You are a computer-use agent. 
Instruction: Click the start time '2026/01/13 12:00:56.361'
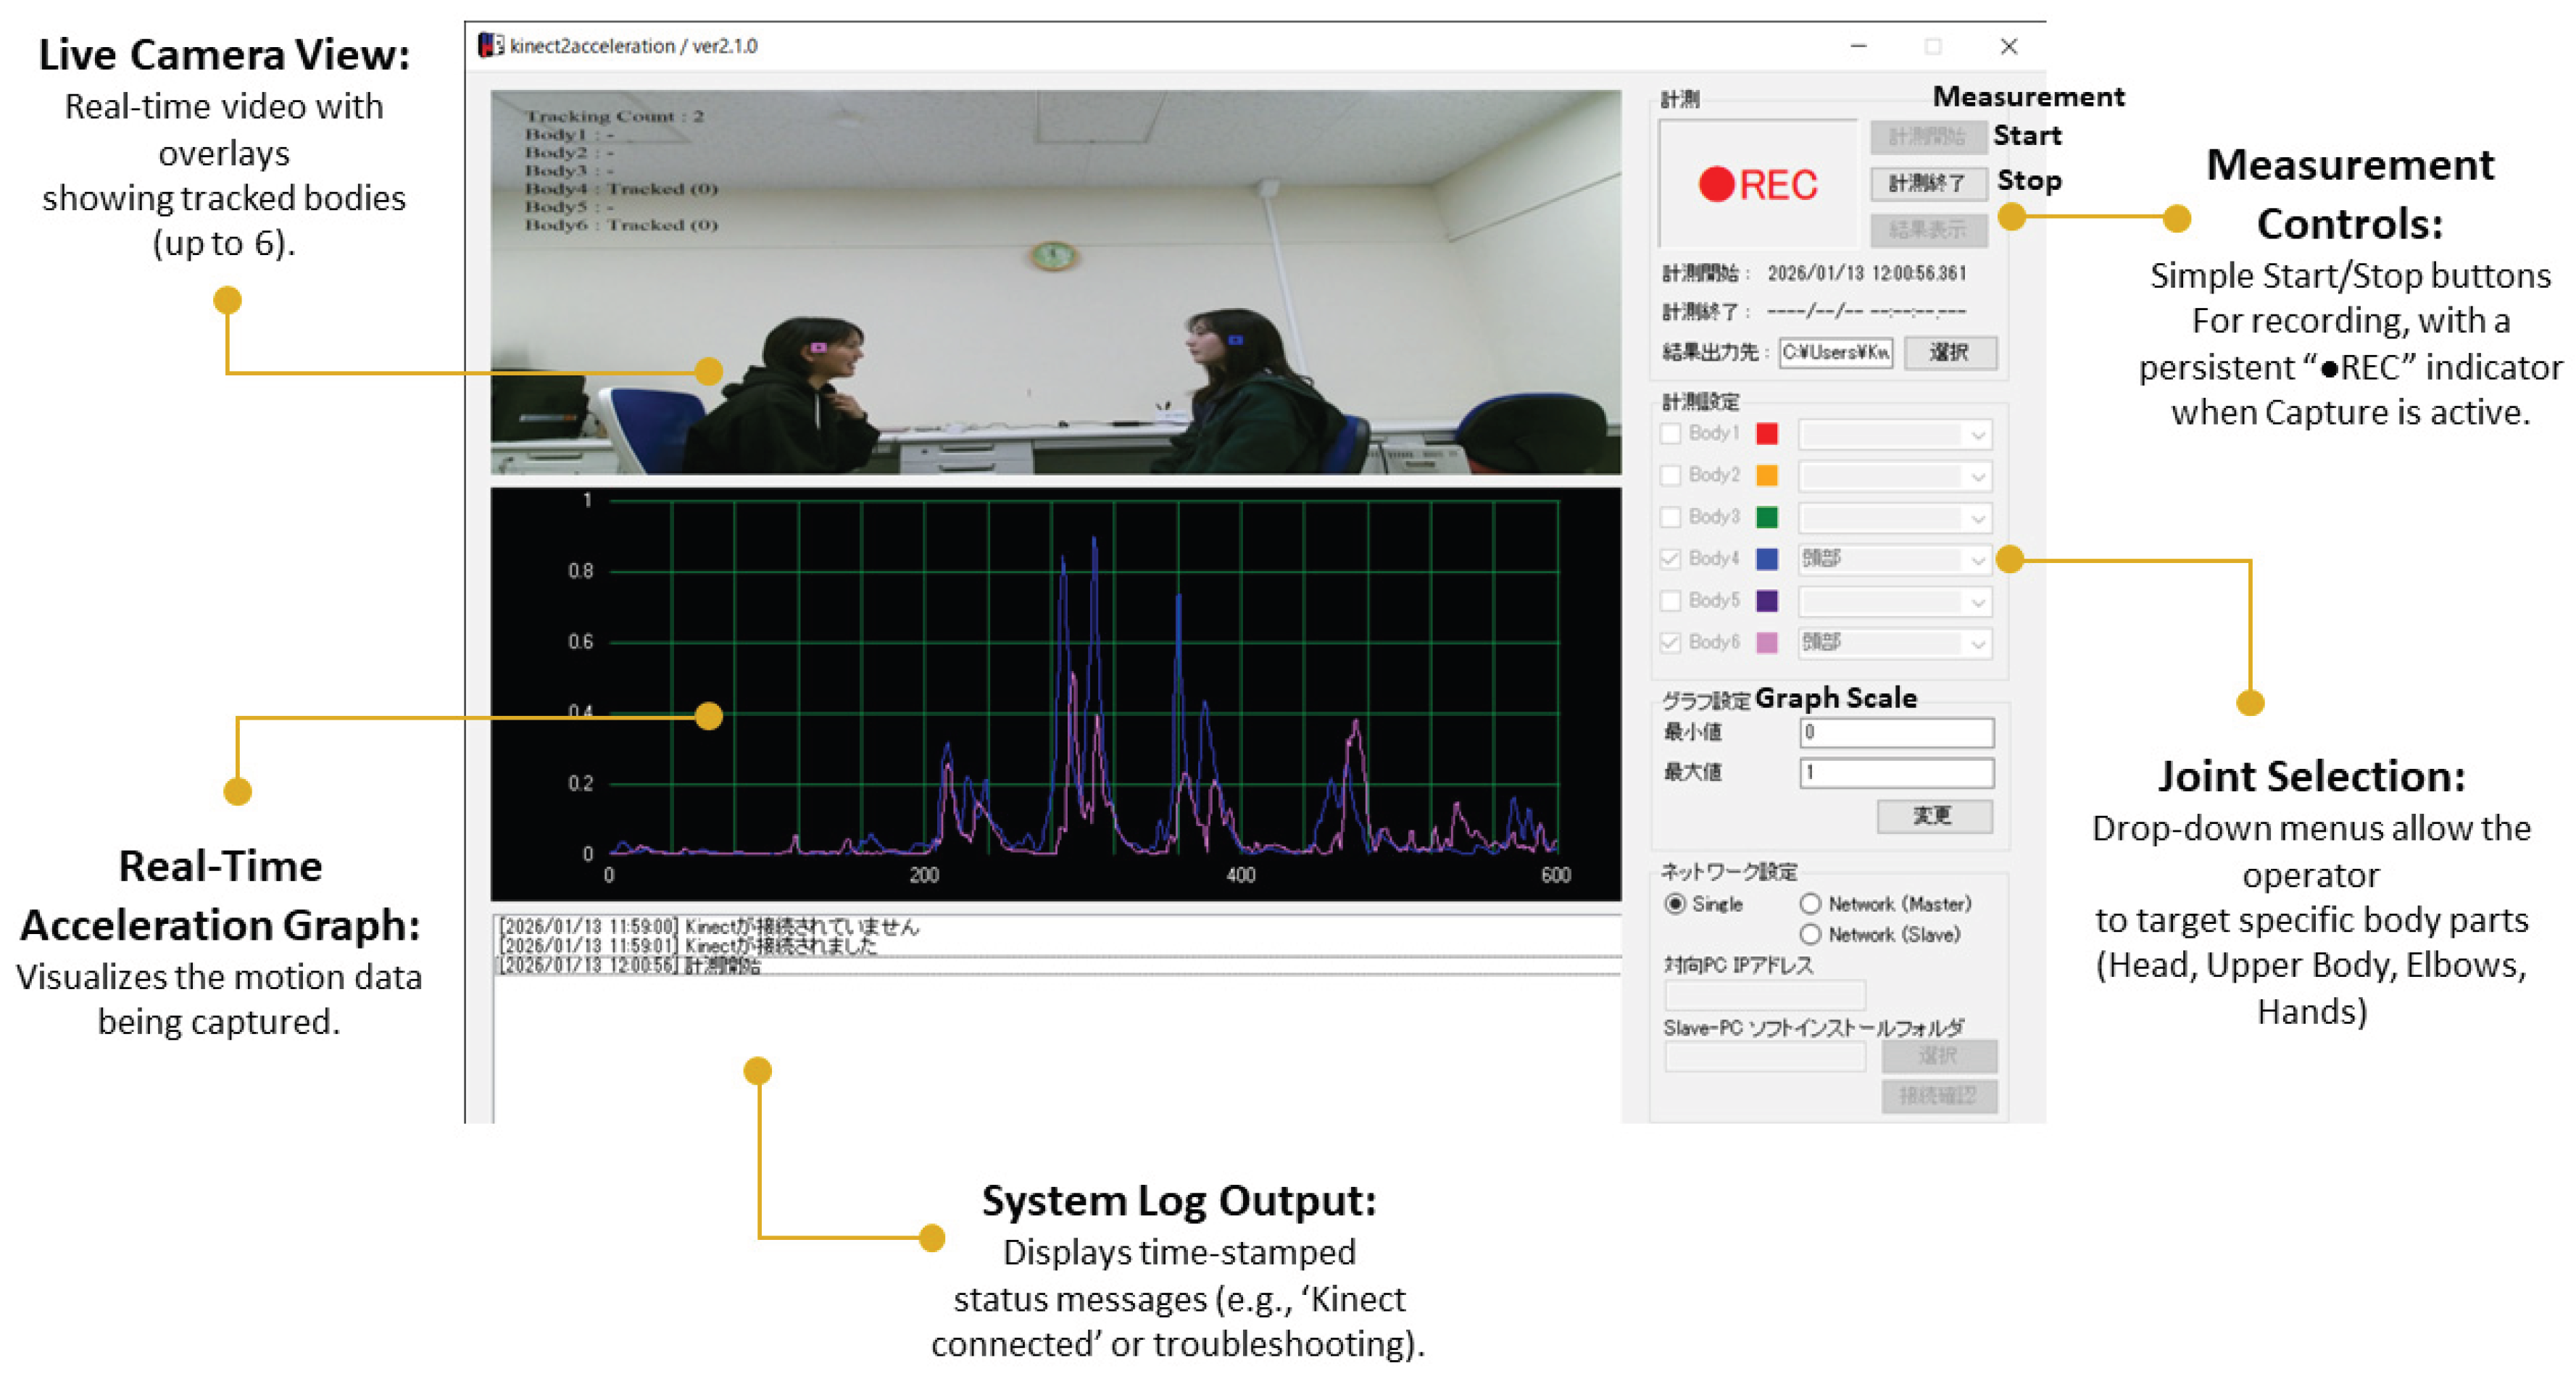pos(1866,273)
